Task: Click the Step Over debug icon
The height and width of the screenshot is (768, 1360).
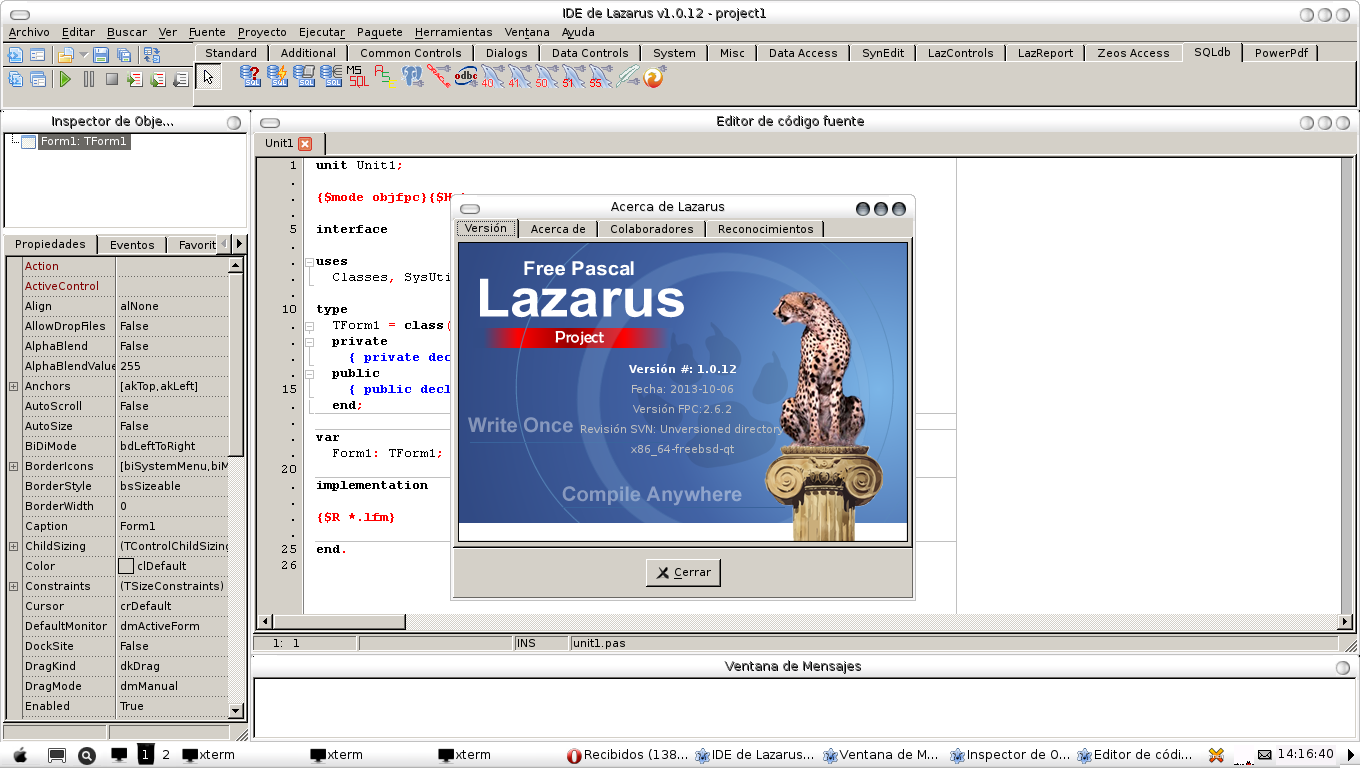Action: [158, 79]
